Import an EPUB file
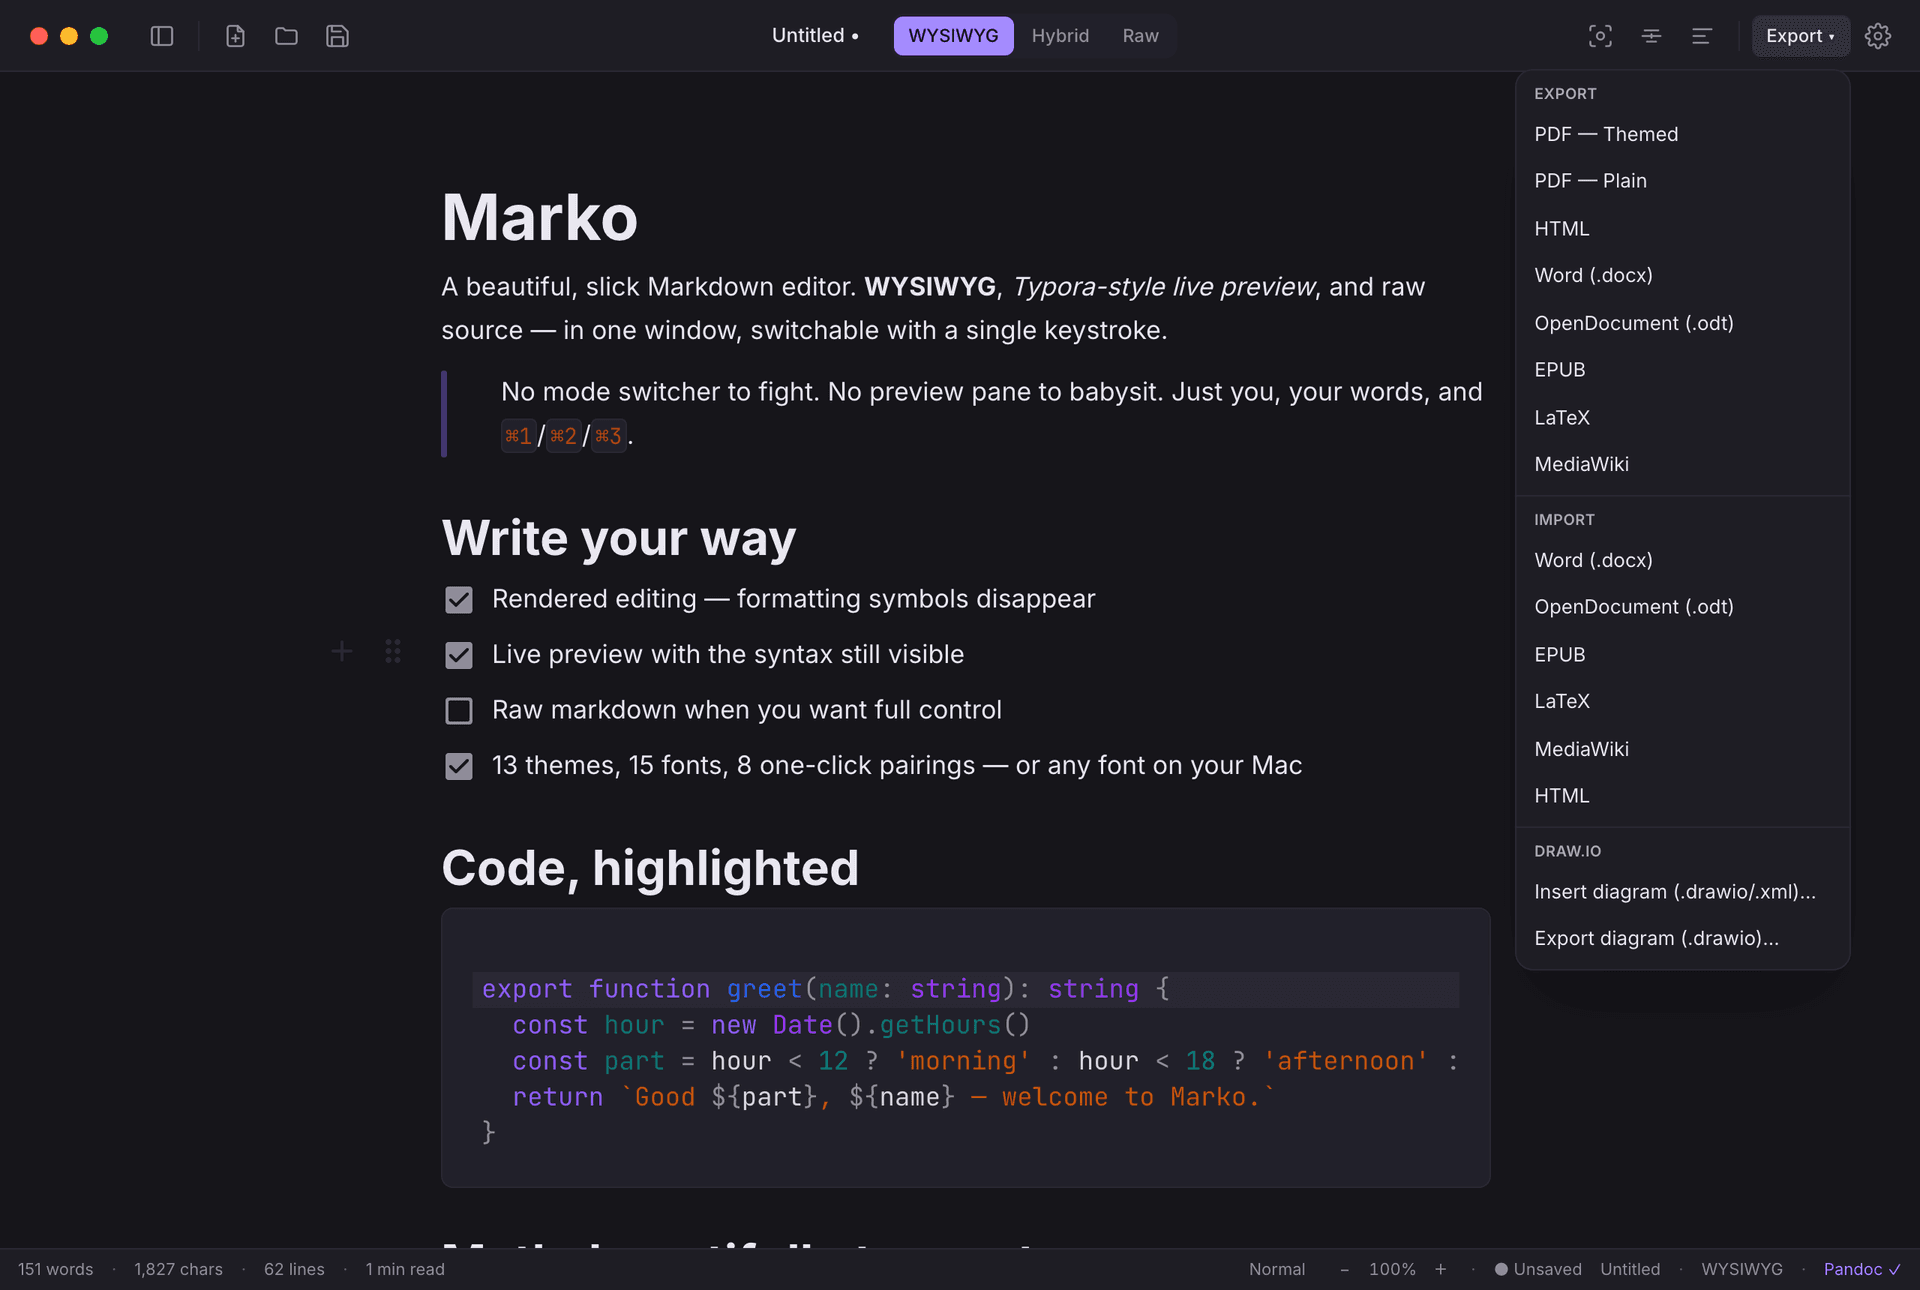This screenshot has height=1290, width=1920. [x=1683, y=655]
